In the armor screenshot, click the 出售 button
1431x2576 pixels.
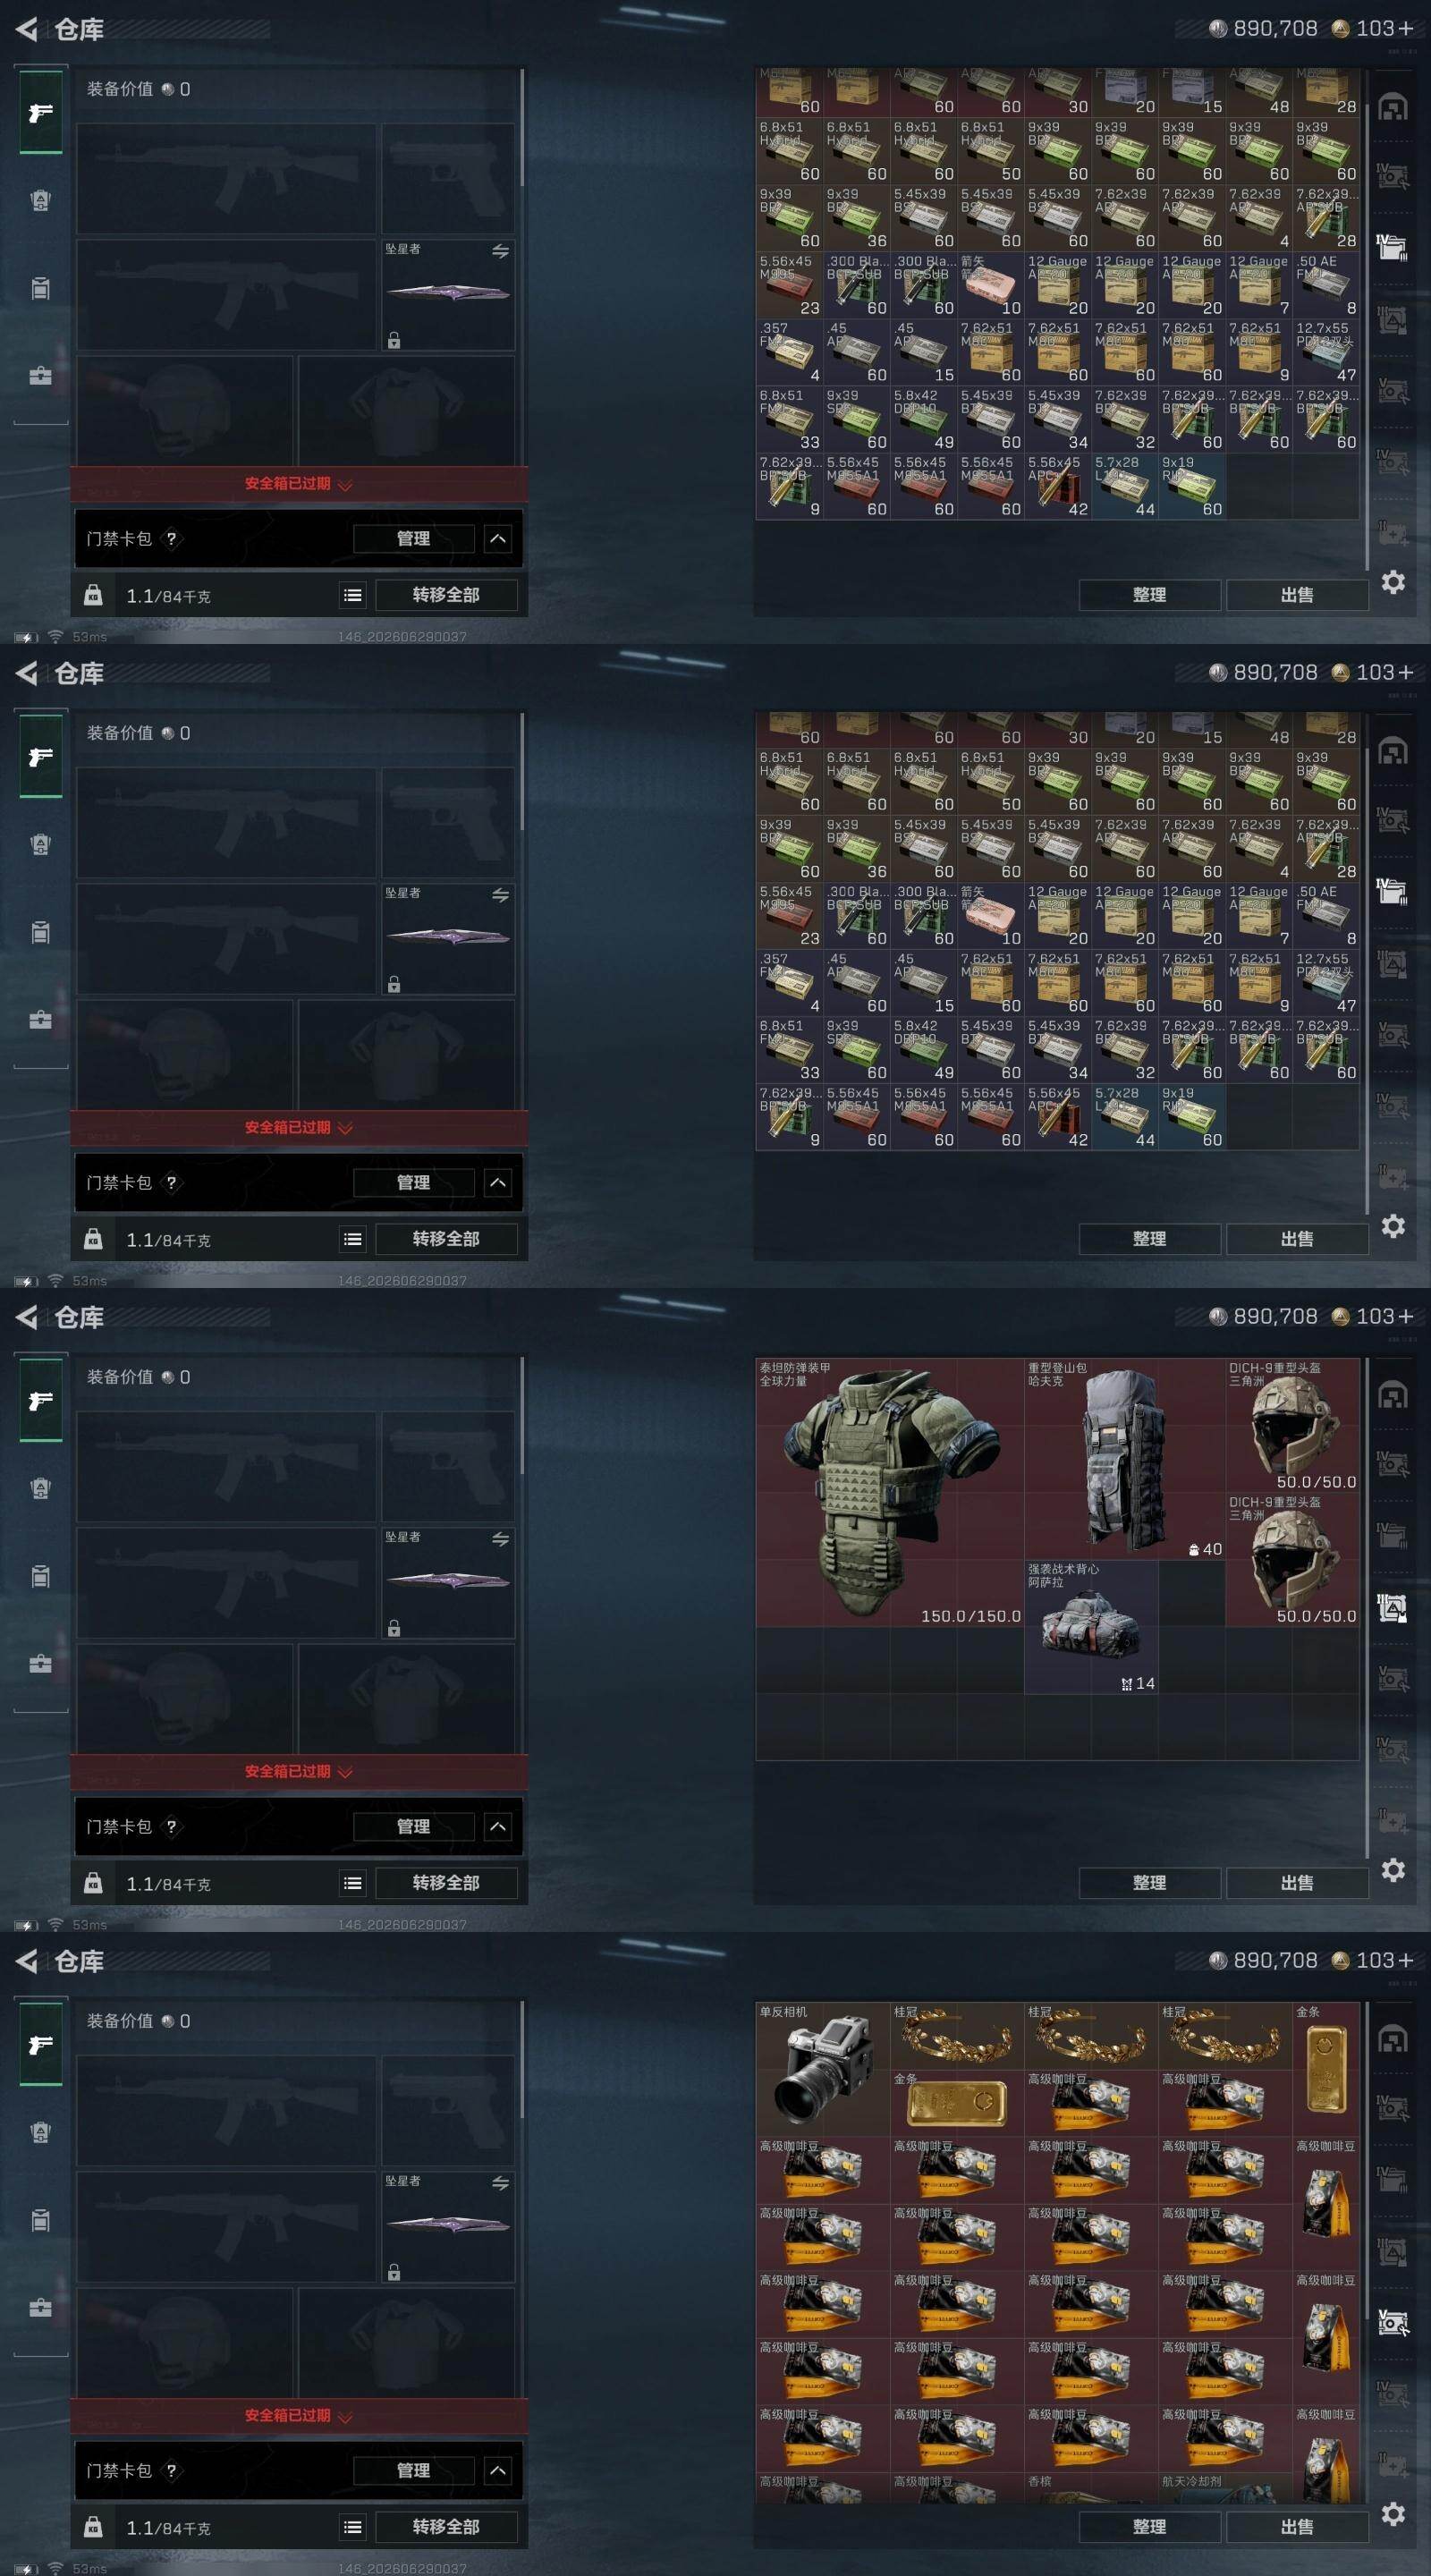1297,1883
